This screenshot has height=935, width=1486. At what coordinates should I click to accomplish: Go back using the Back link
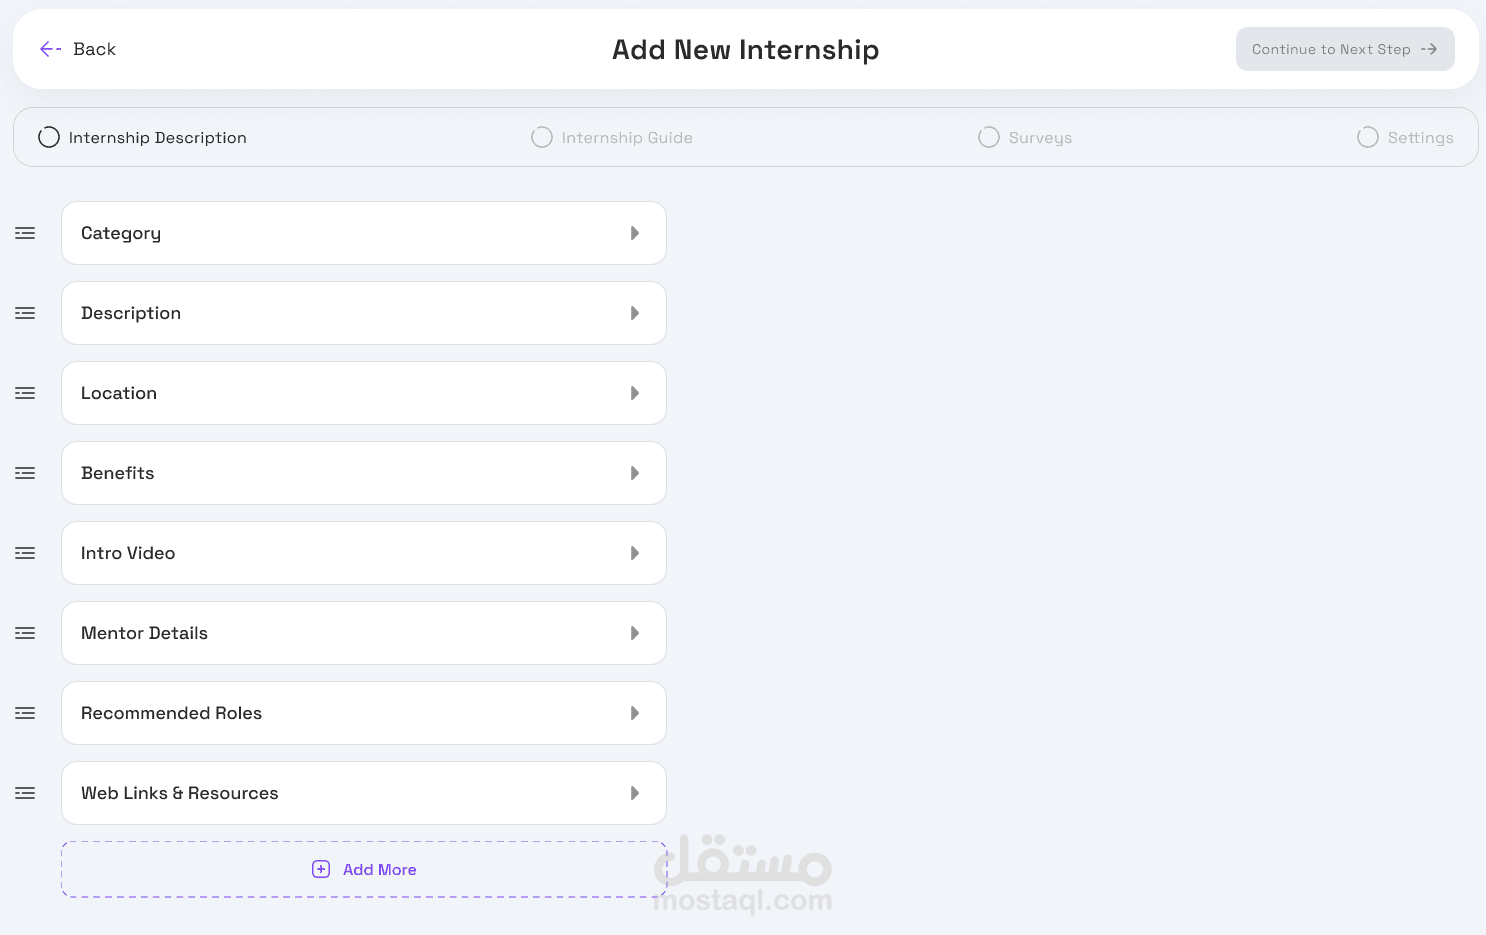78,49
